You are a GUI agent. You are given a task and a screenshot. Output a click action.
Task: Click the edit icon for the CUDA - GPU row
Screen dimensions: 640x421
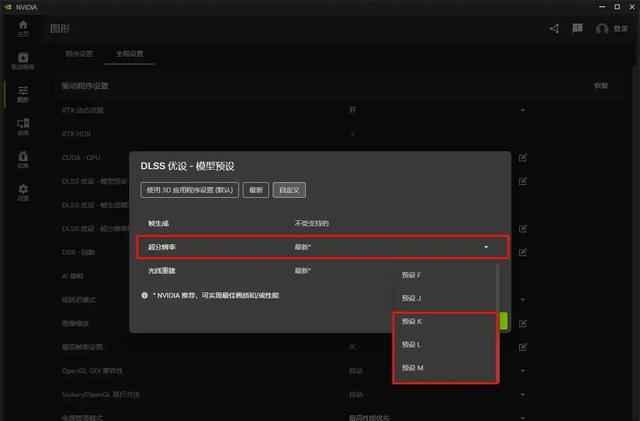tap(522, 157)
